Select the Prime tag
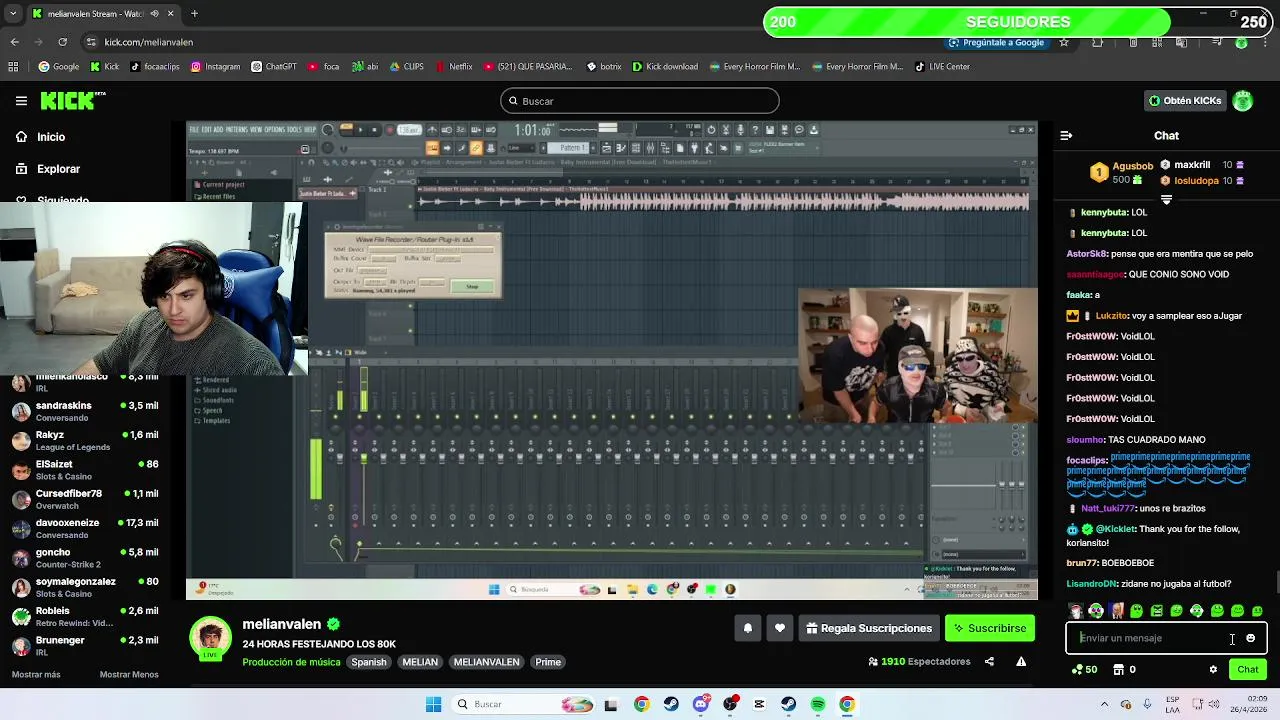Screen dimensions: 1280x720 point(548,662)
